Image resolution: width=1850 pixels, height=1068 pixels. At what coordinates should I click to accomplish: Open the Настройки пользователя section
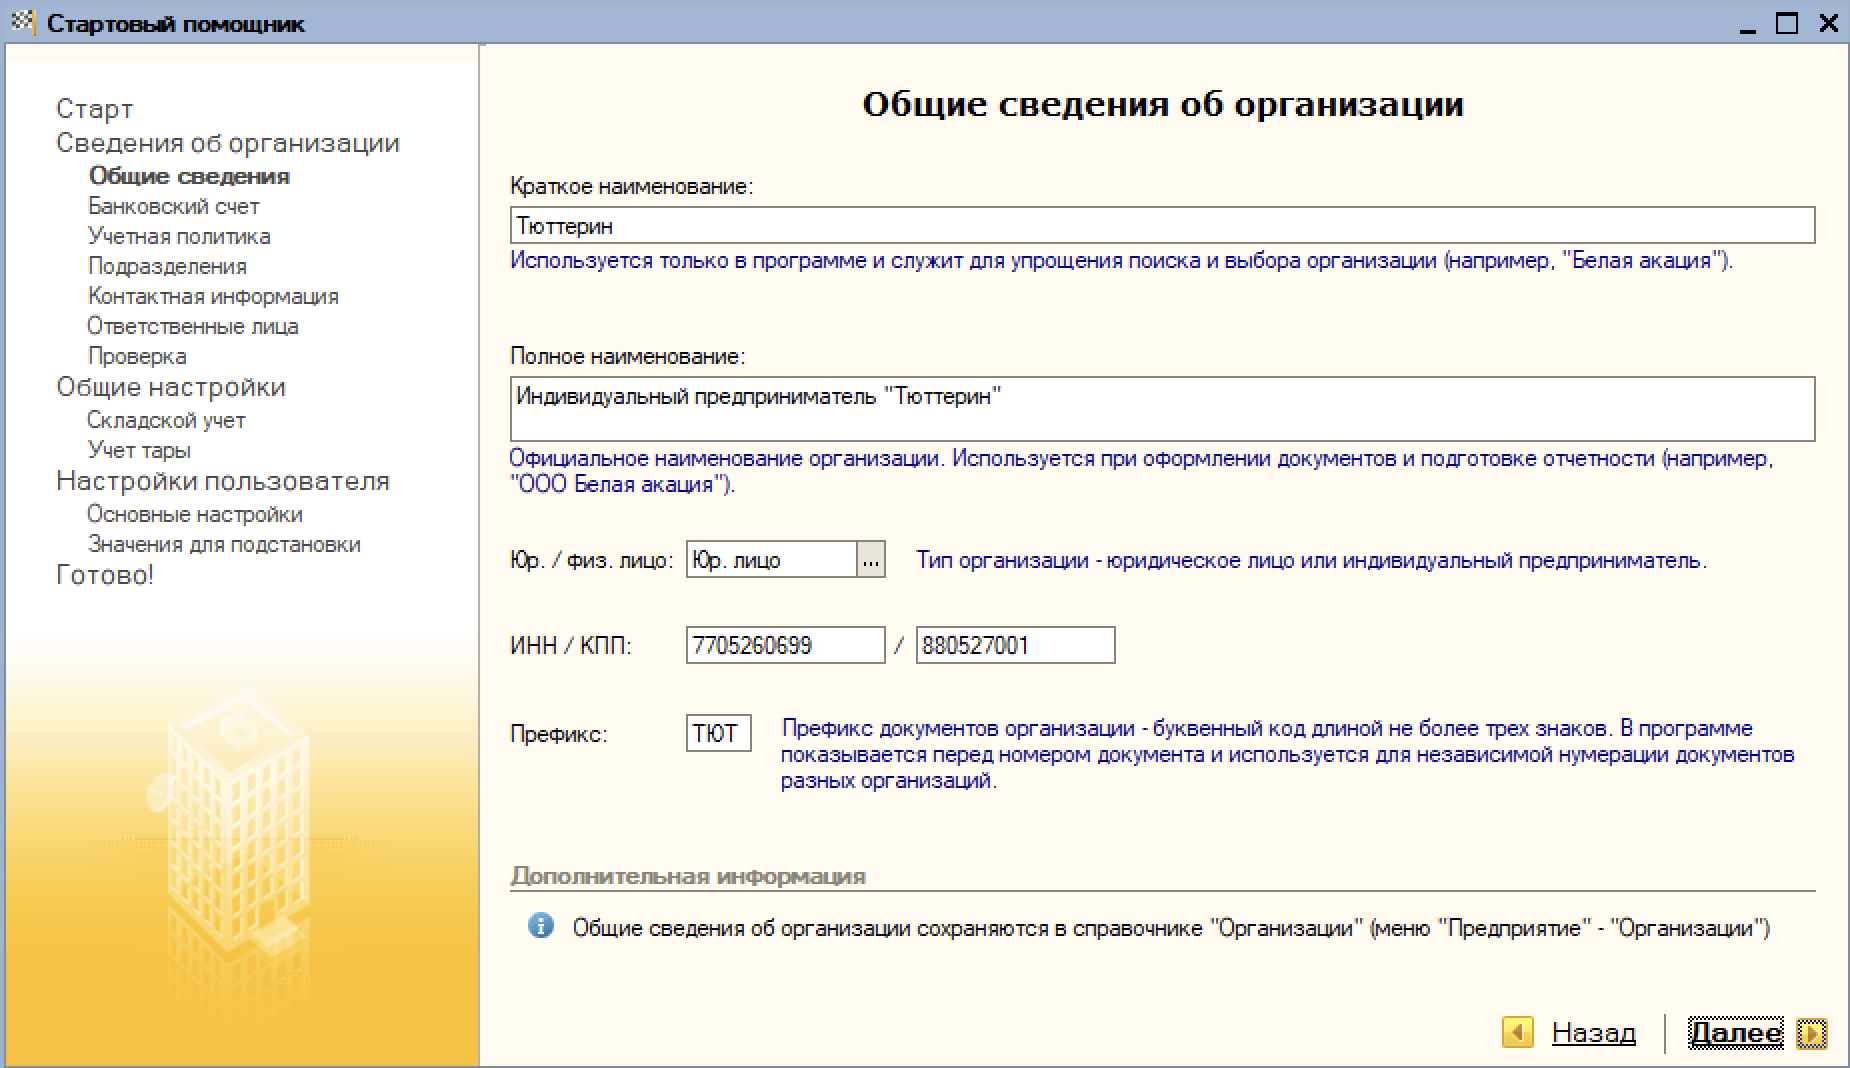pos(223,481)
